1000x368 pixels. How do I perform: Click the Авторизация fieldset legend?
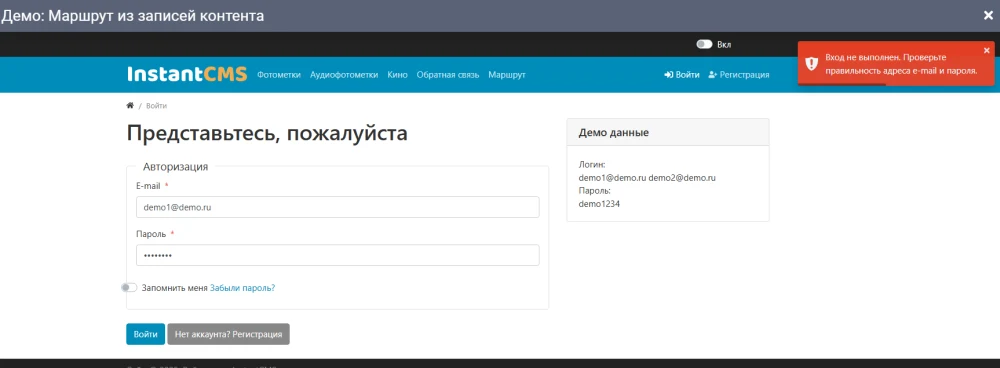[x=175, y=167]
